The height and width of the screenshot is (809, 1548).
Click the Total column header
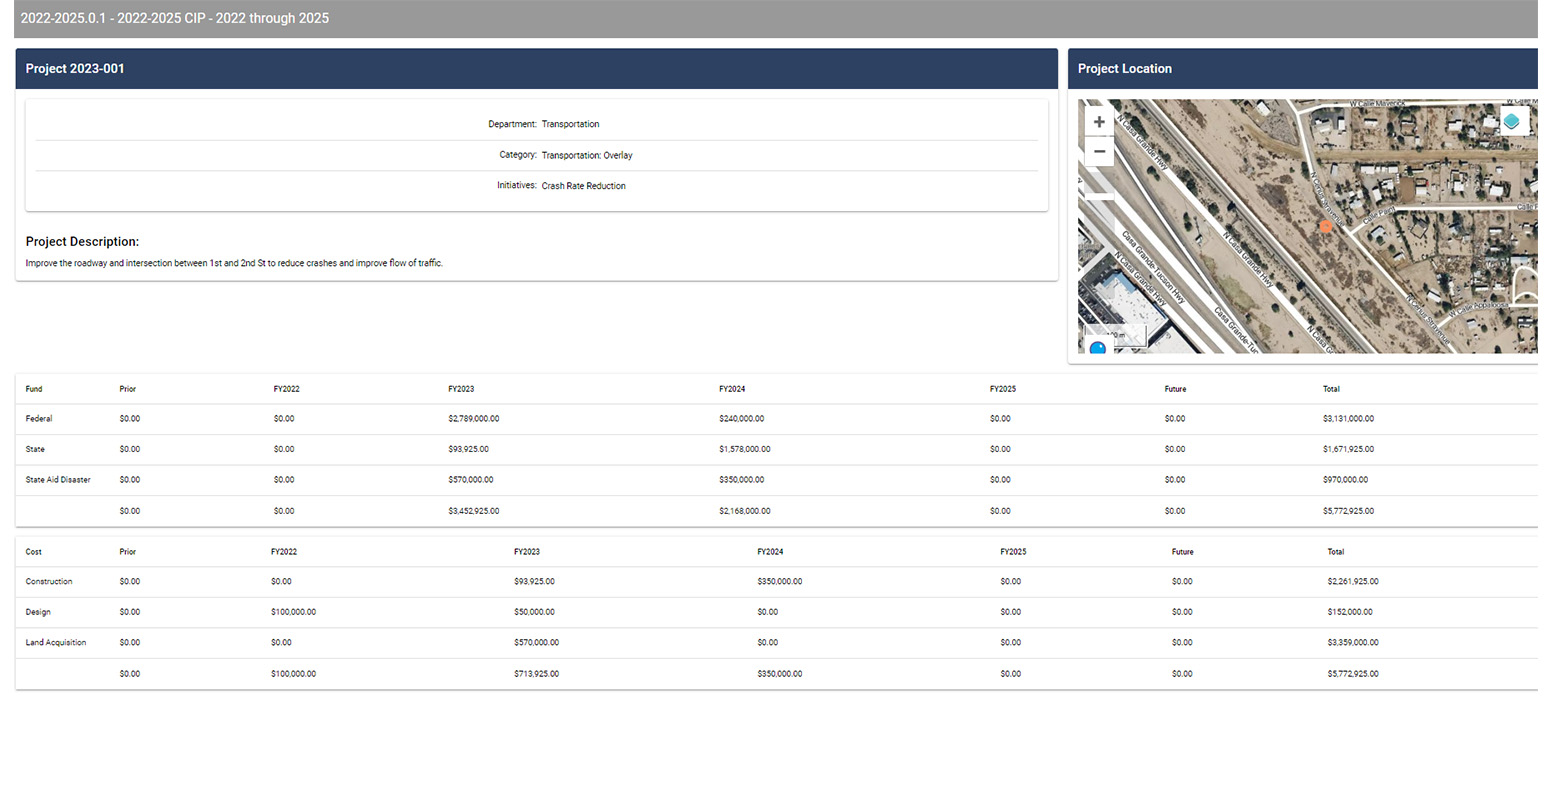[1331, 389]
